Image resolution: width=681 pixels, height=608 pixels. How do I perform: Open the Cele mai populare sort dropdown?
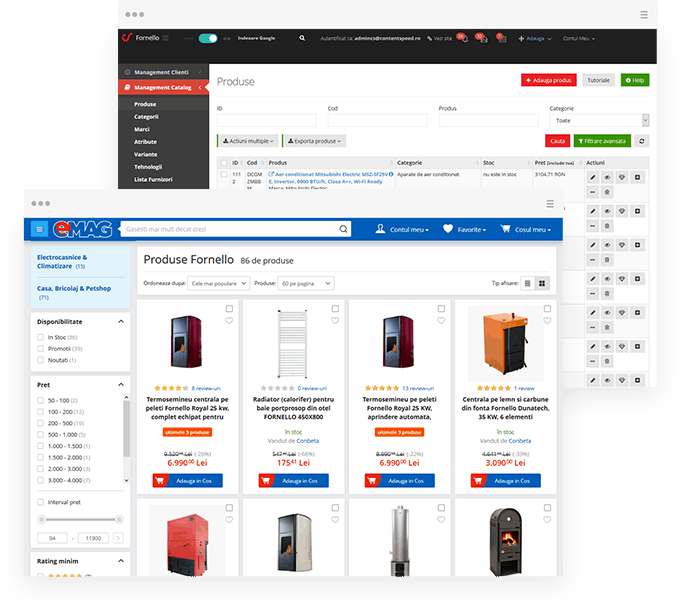220,283
